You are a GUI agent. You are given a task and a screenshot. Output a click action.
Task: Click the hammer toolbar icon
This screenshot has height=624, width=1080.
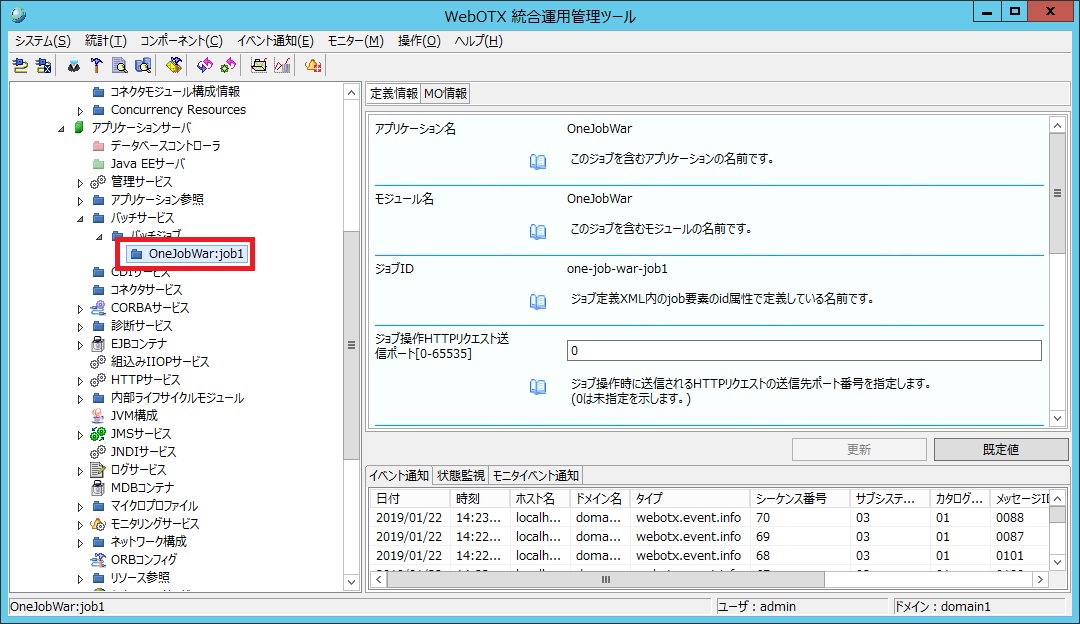tap(97, 66)
